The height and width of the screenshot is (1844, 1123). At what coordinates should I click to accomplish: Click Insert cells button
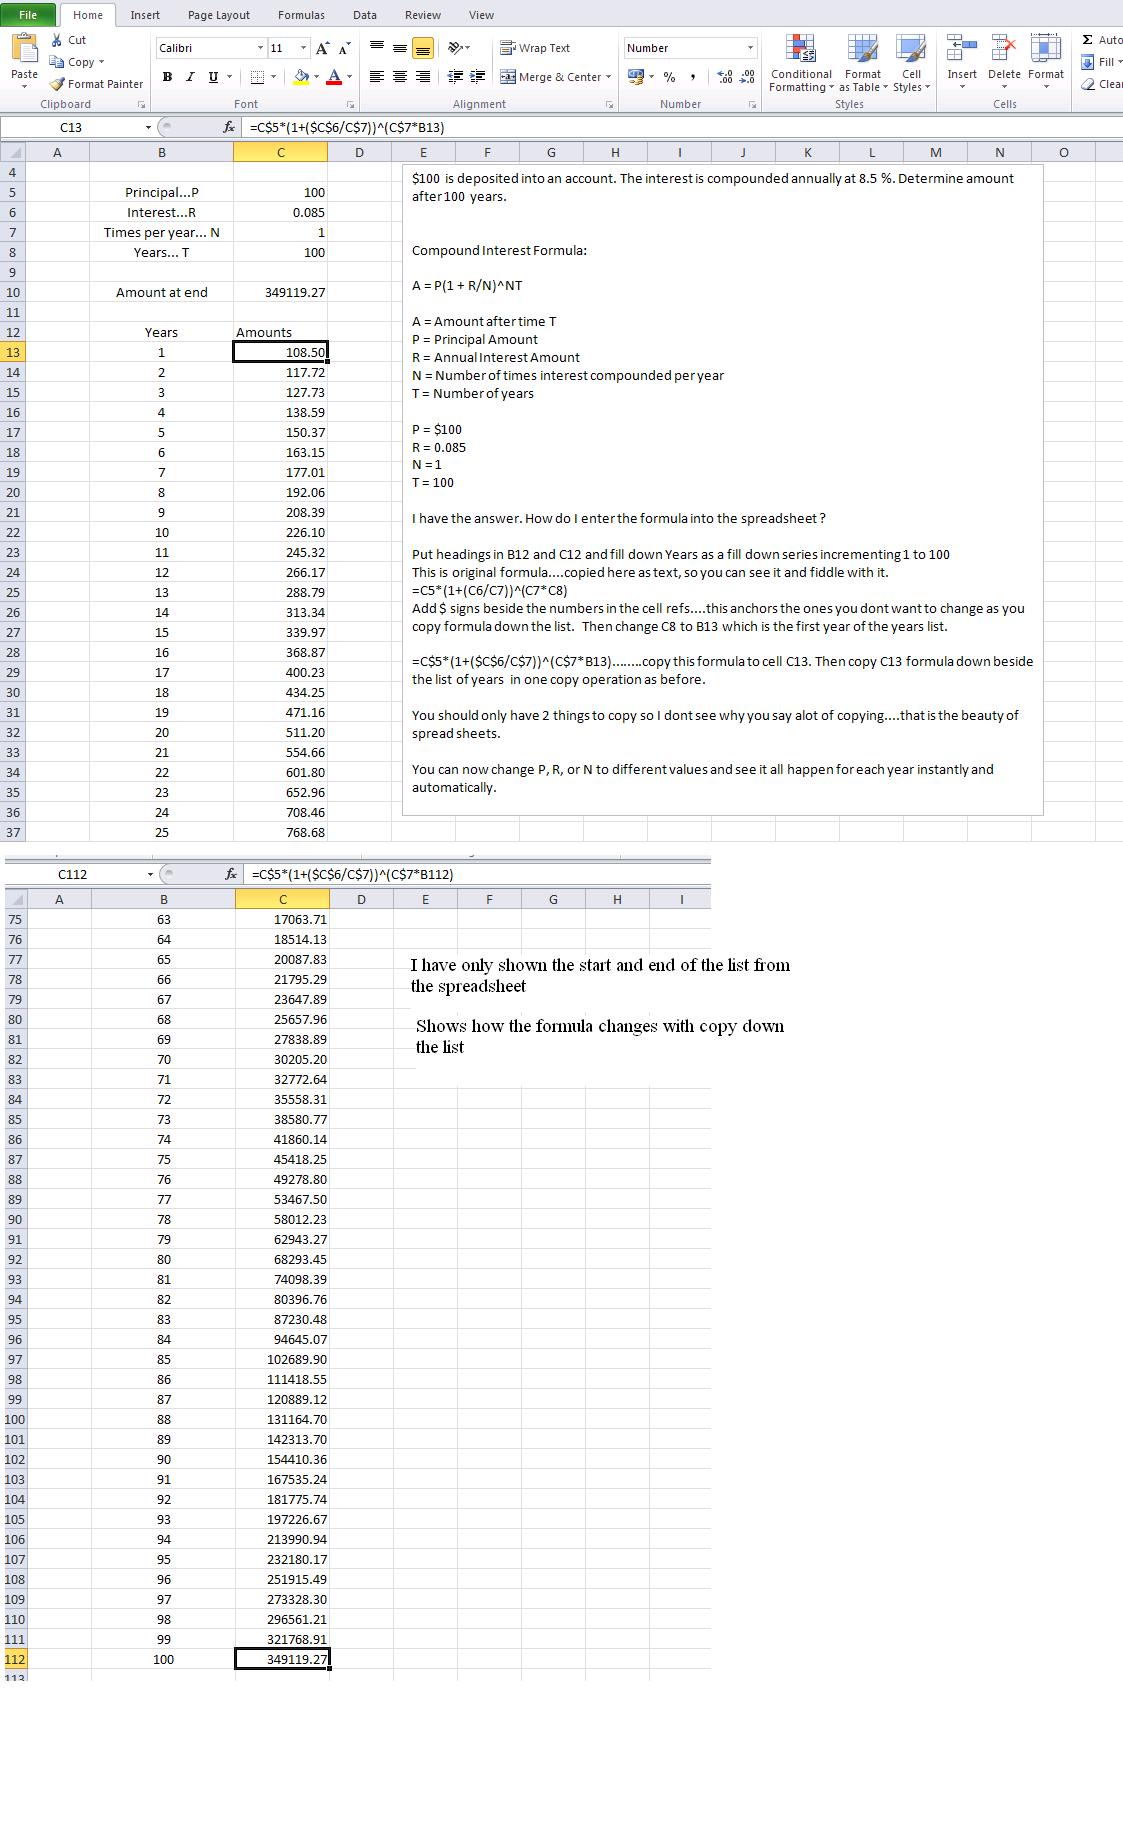point(962,60)
